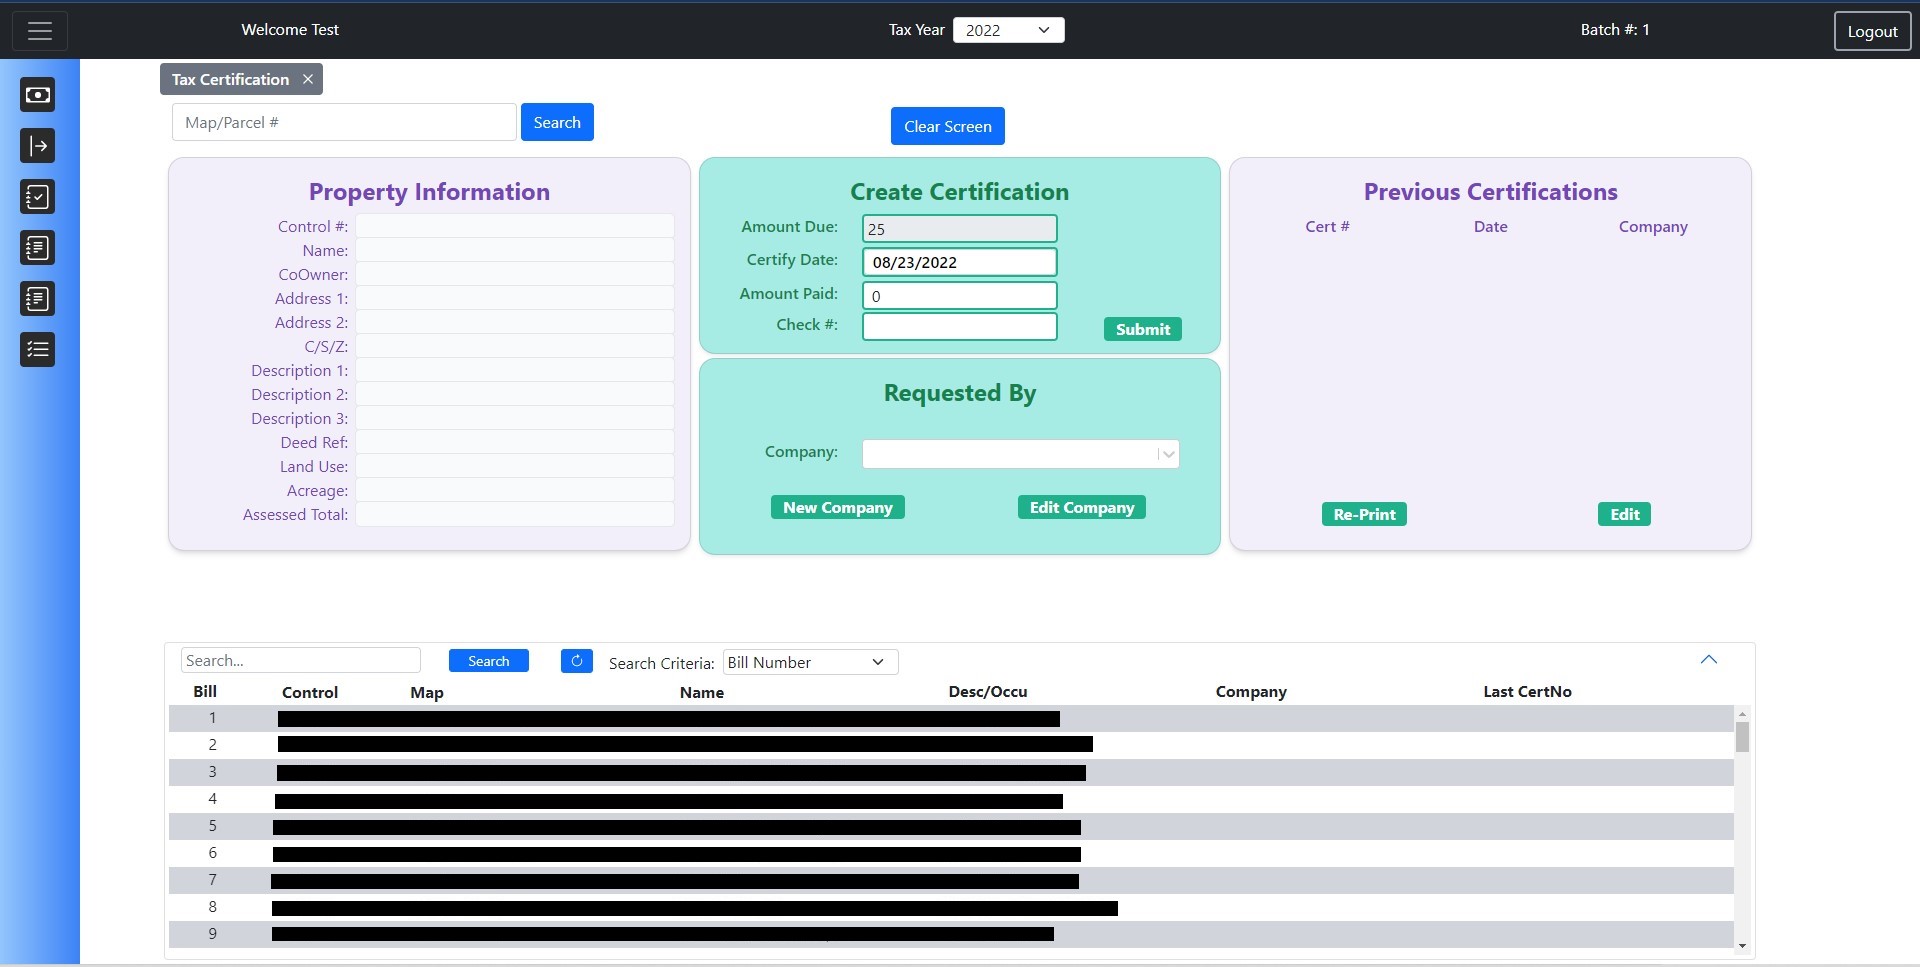Click the Bill column header
Image resolution: width=1920 pixels, height=967 pixels.
[205, 691]
